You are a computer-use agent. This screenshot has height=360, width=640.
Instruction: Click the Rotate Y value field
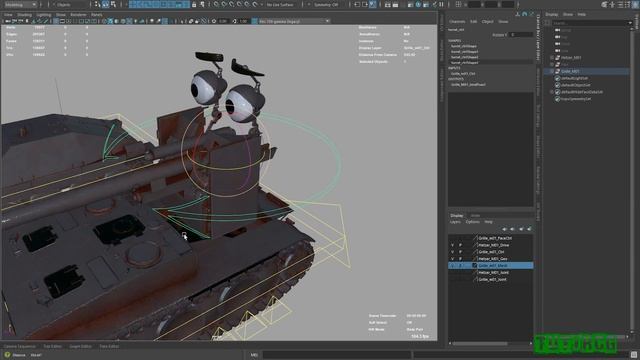point(521,35)
